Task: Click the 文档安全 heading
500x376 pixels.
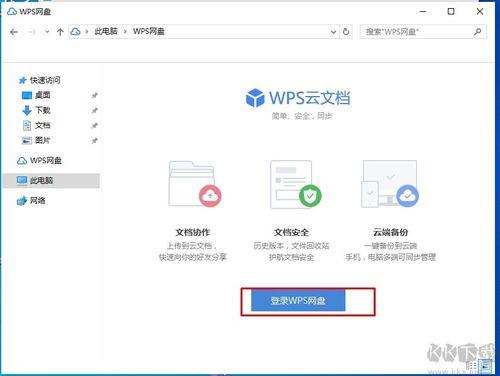Action: pos(291,232)
